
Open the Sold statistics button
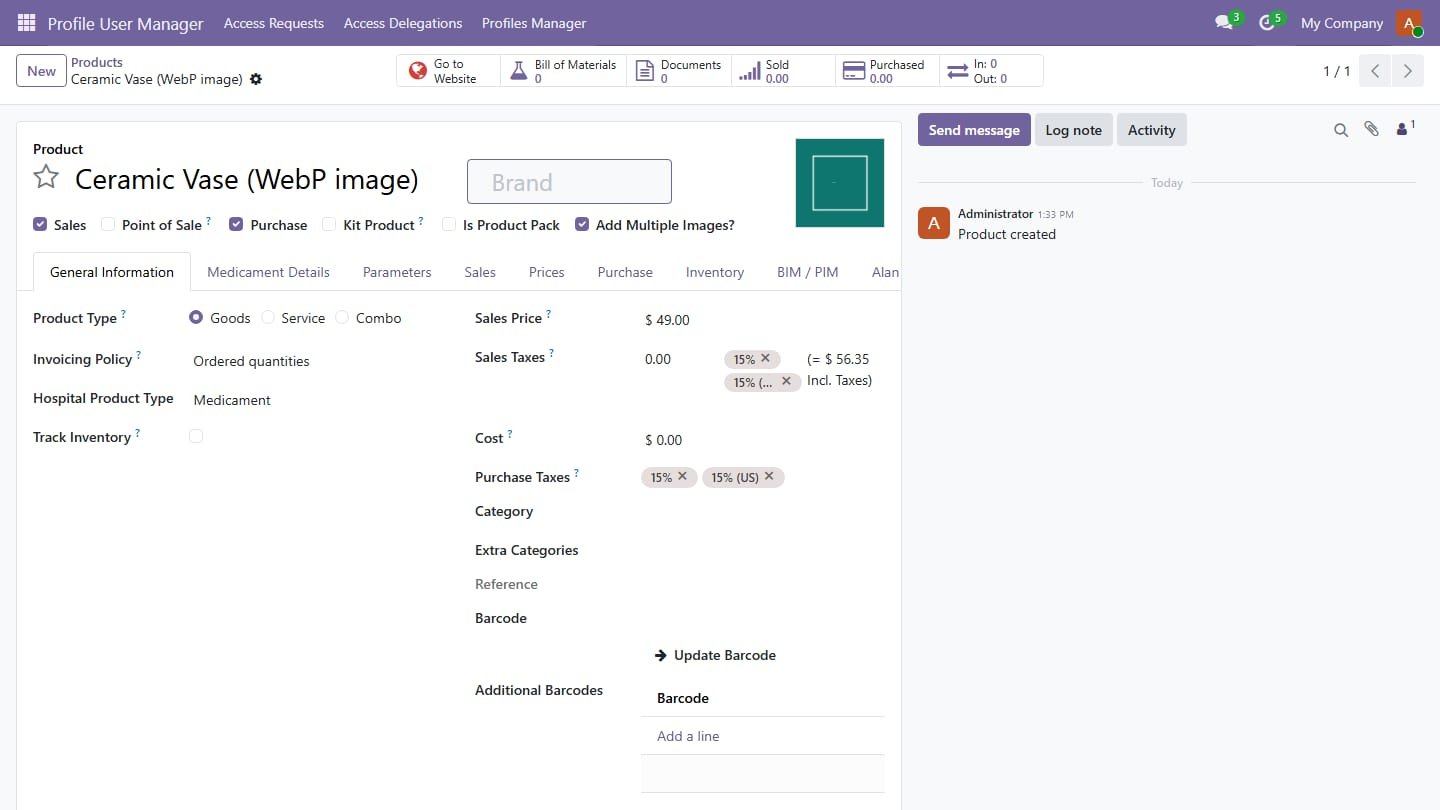pos(783,71)
